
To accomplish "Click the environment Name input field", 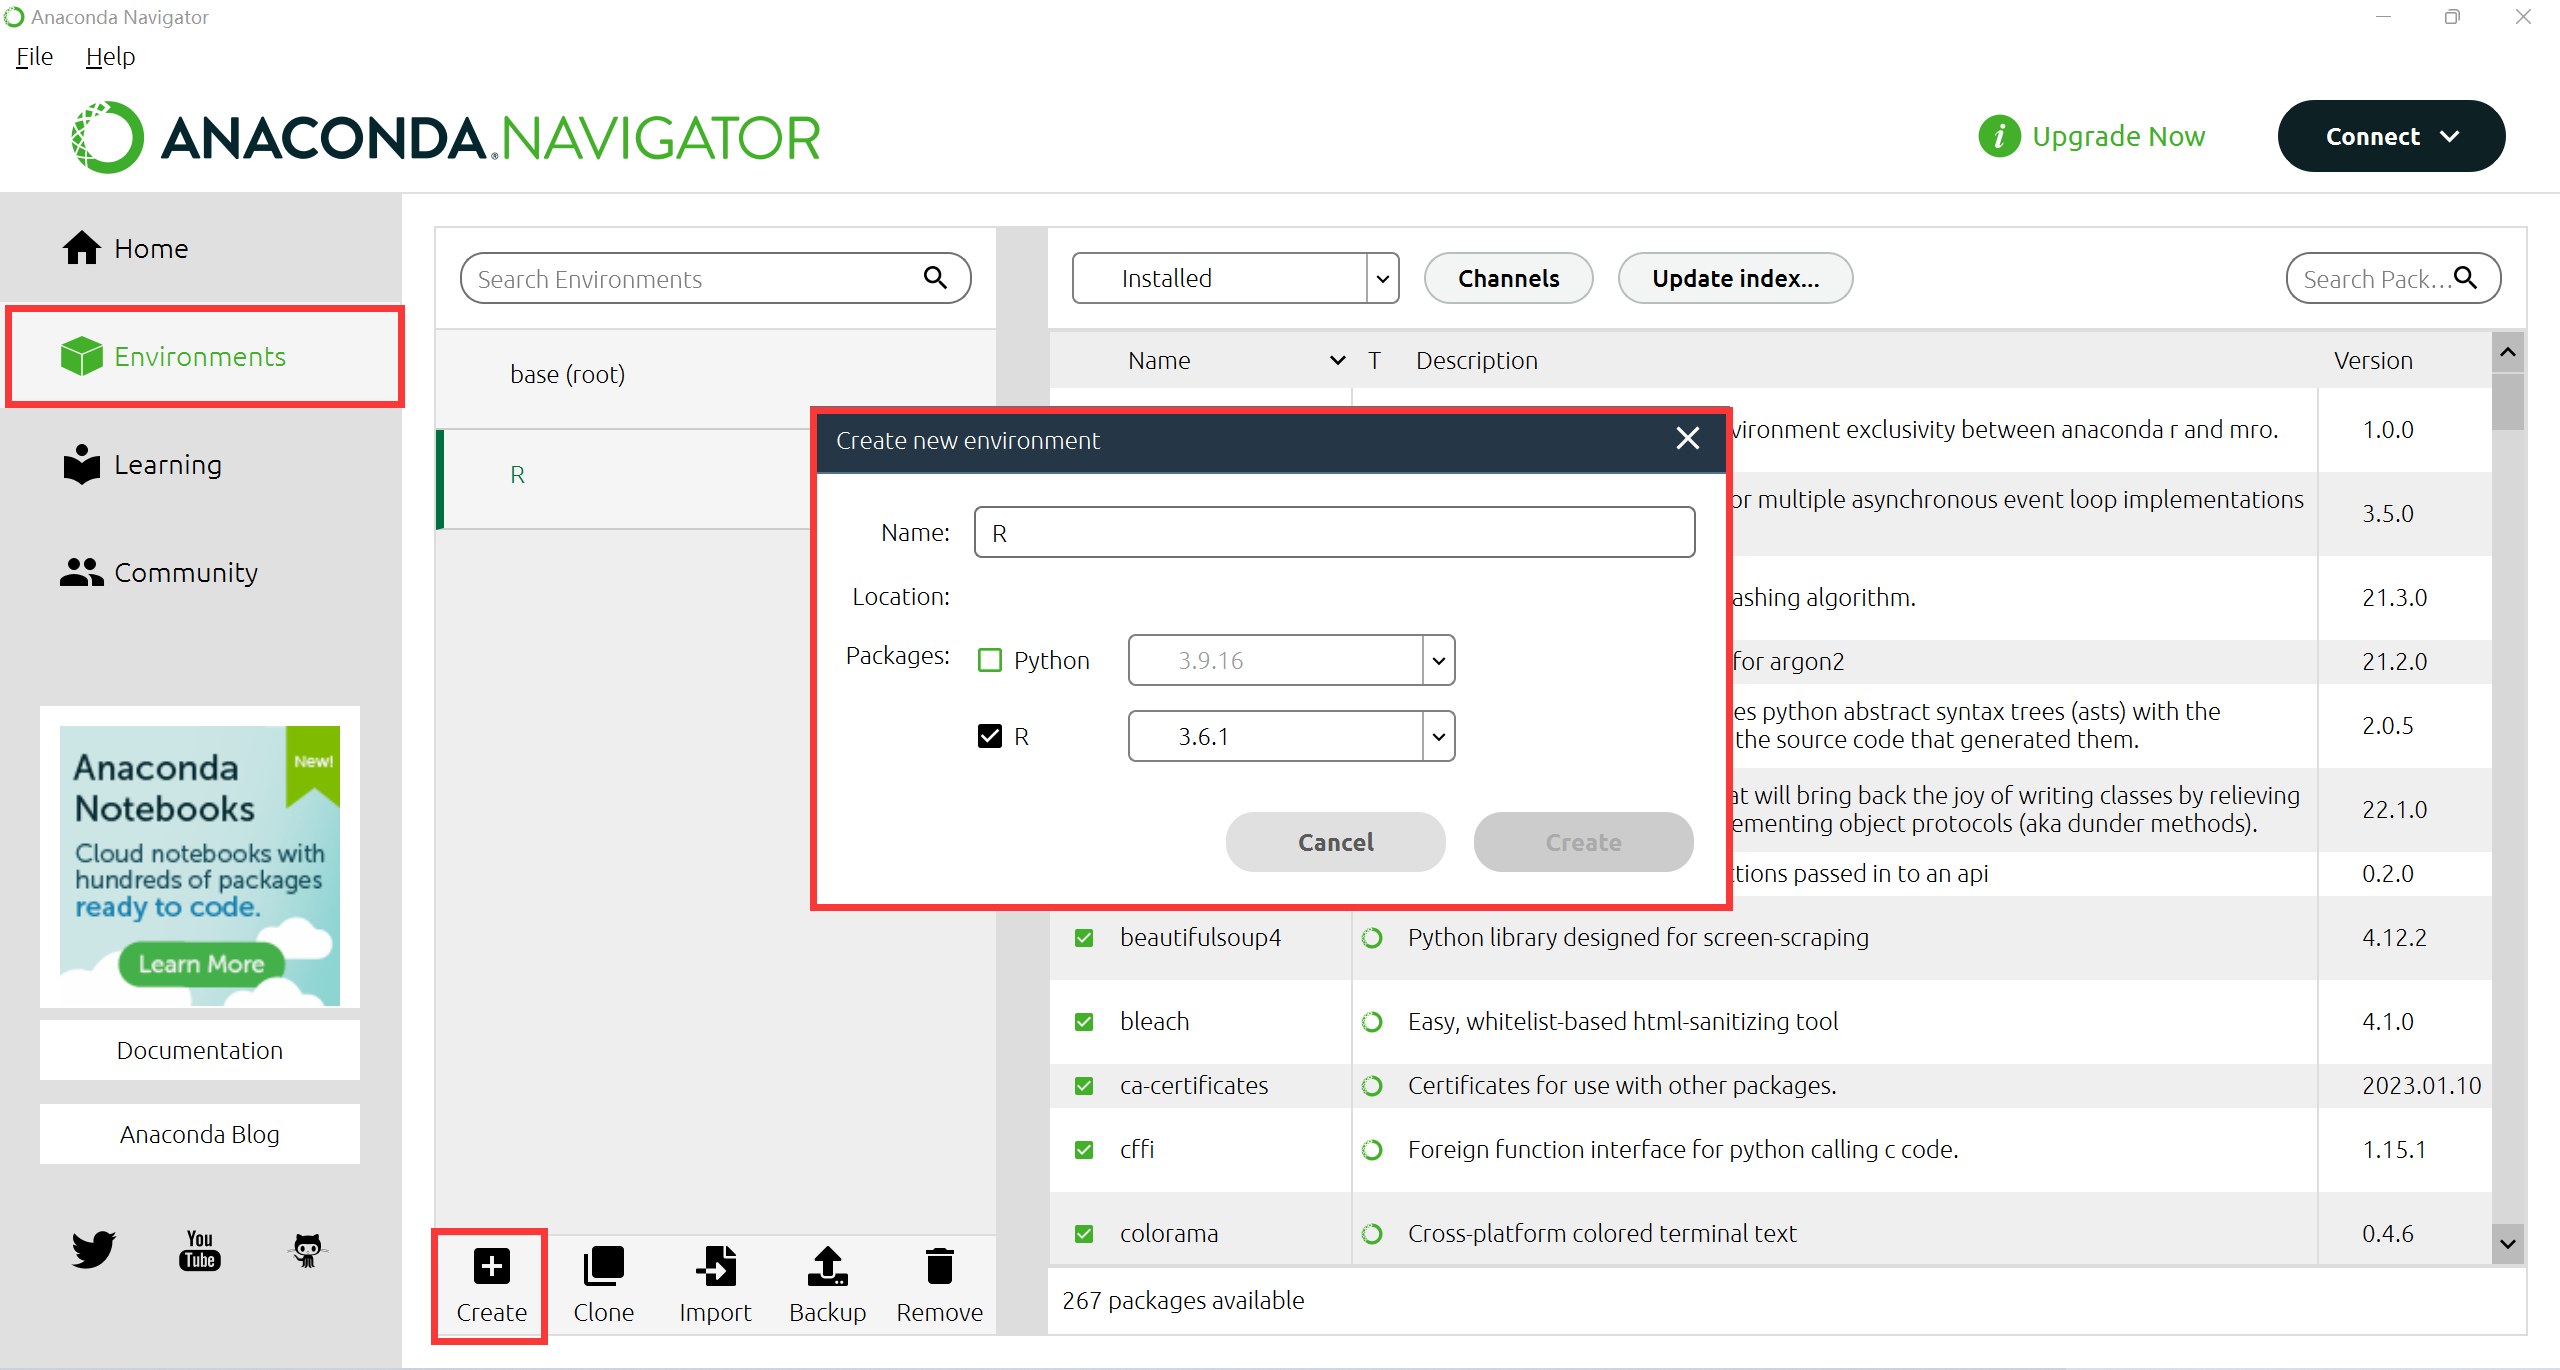I will click(x=1334, y=532).
